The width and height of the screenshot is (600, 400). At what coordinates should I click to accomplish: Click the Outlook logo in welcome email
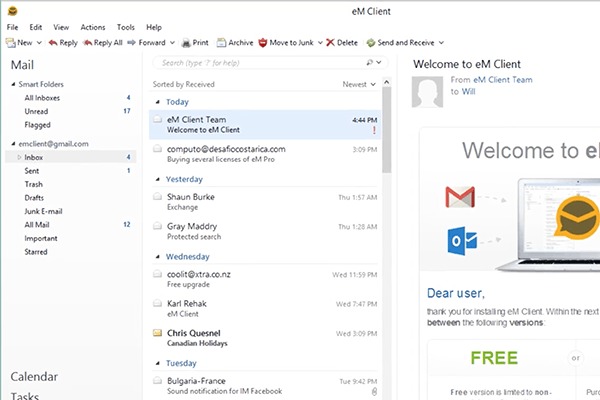(x=462, y=240)
